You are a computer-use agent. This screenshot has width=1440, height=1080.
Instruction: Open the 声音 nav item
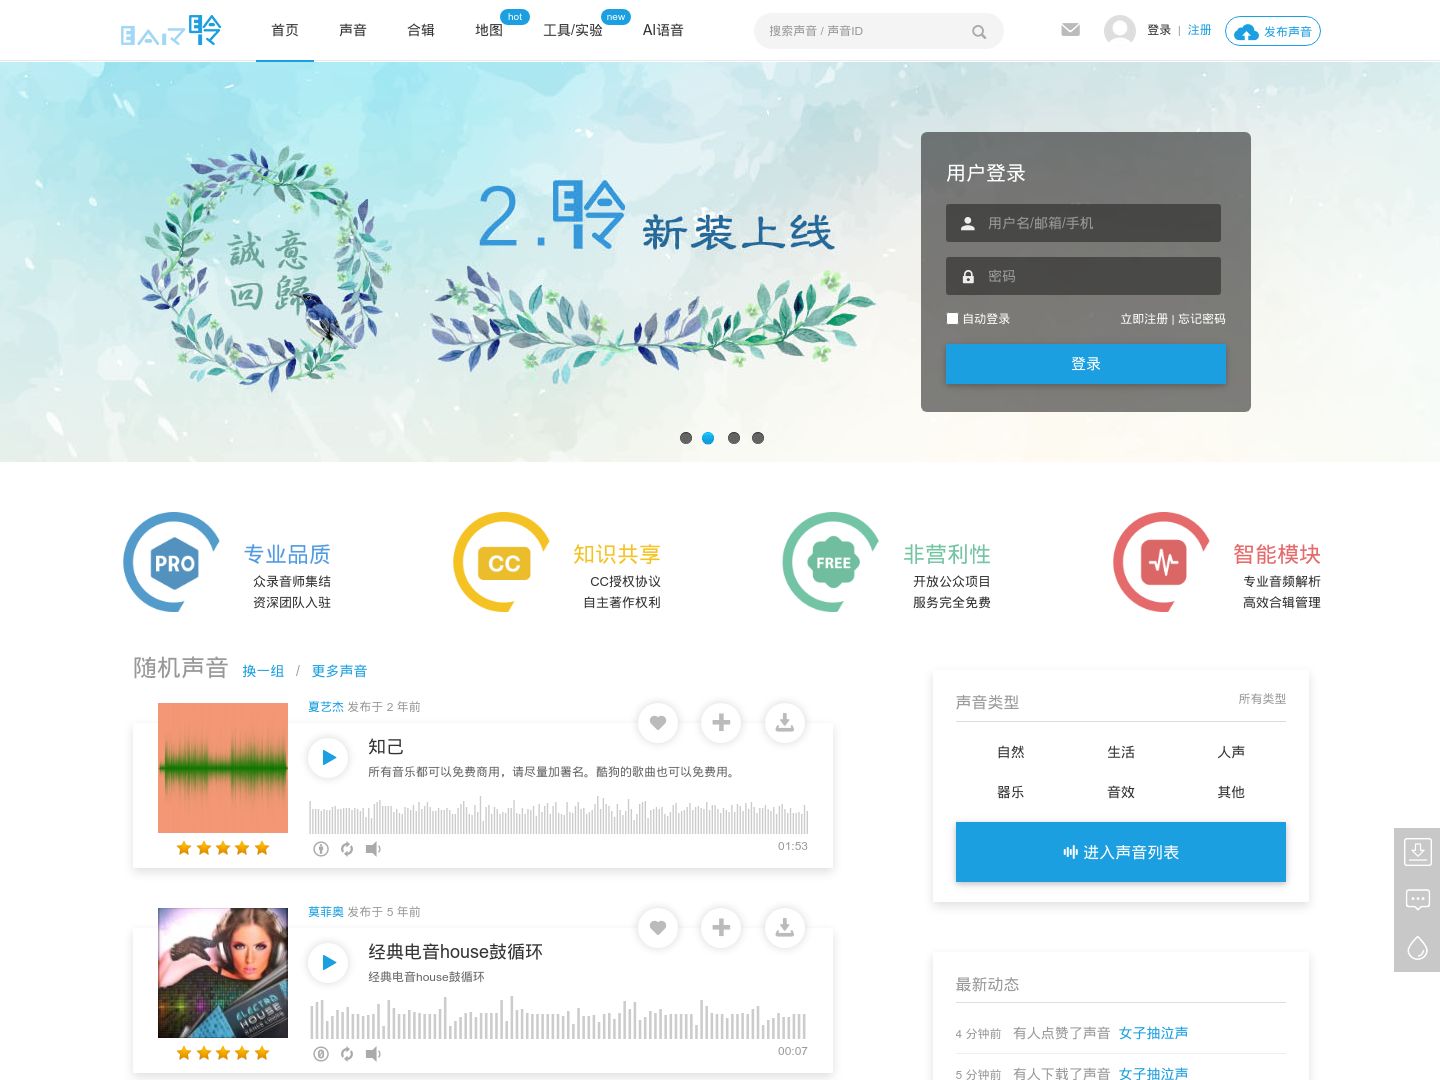tap(353, 30)
